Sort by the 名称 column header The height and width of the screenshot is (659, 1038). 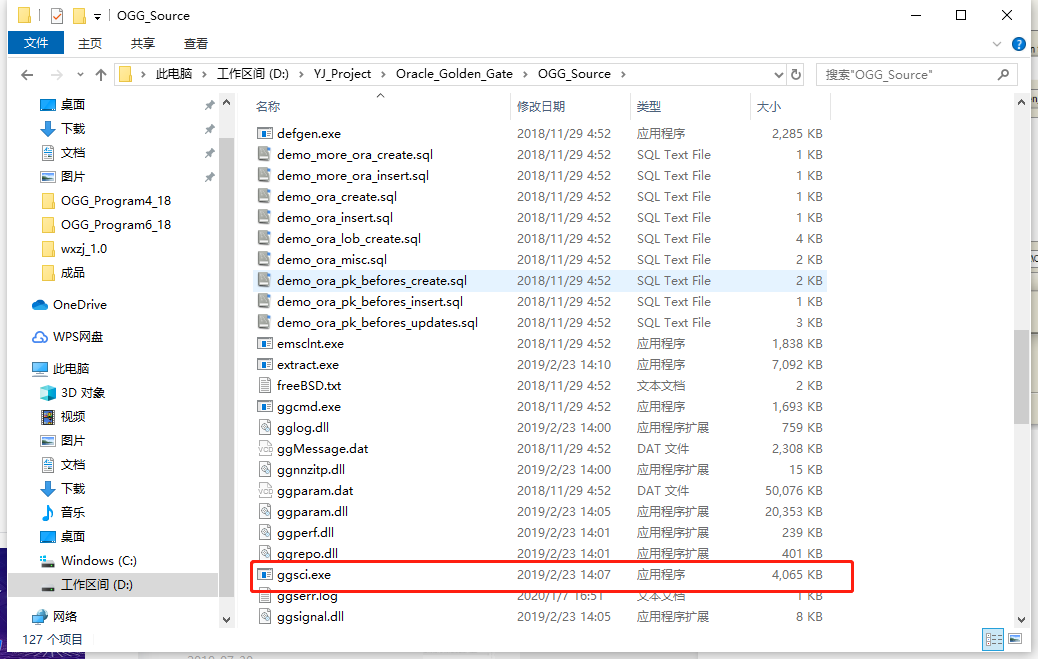point(268,107)
